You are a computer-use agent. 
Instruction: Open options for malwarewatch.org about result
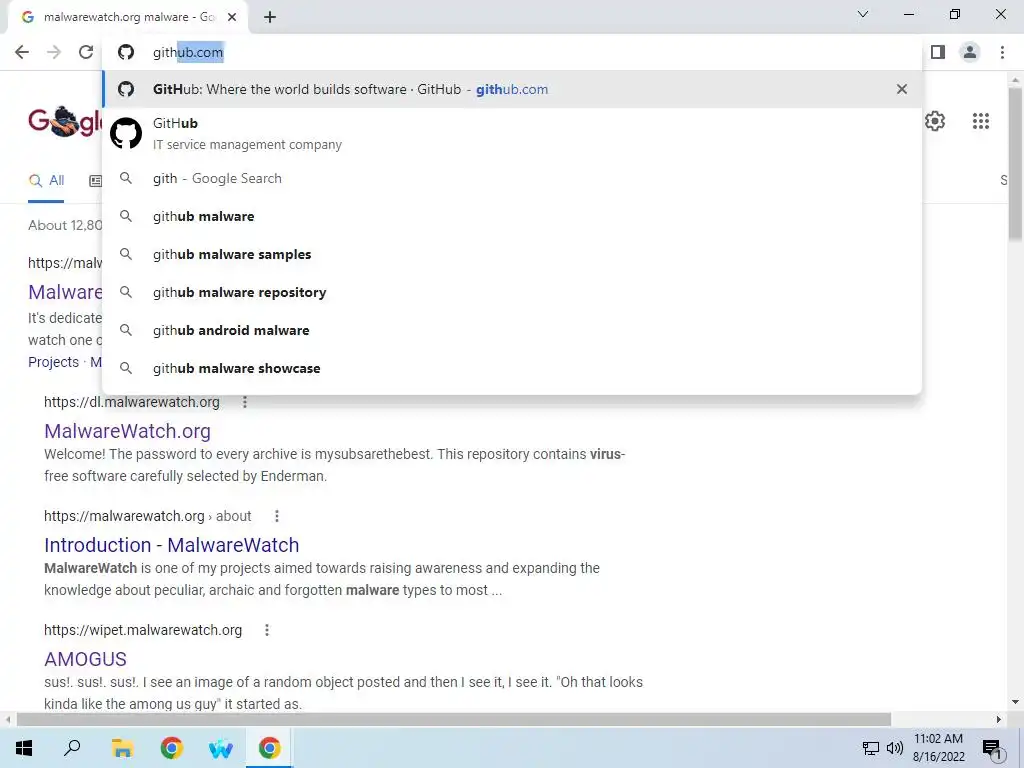click(x=277, y=516)
